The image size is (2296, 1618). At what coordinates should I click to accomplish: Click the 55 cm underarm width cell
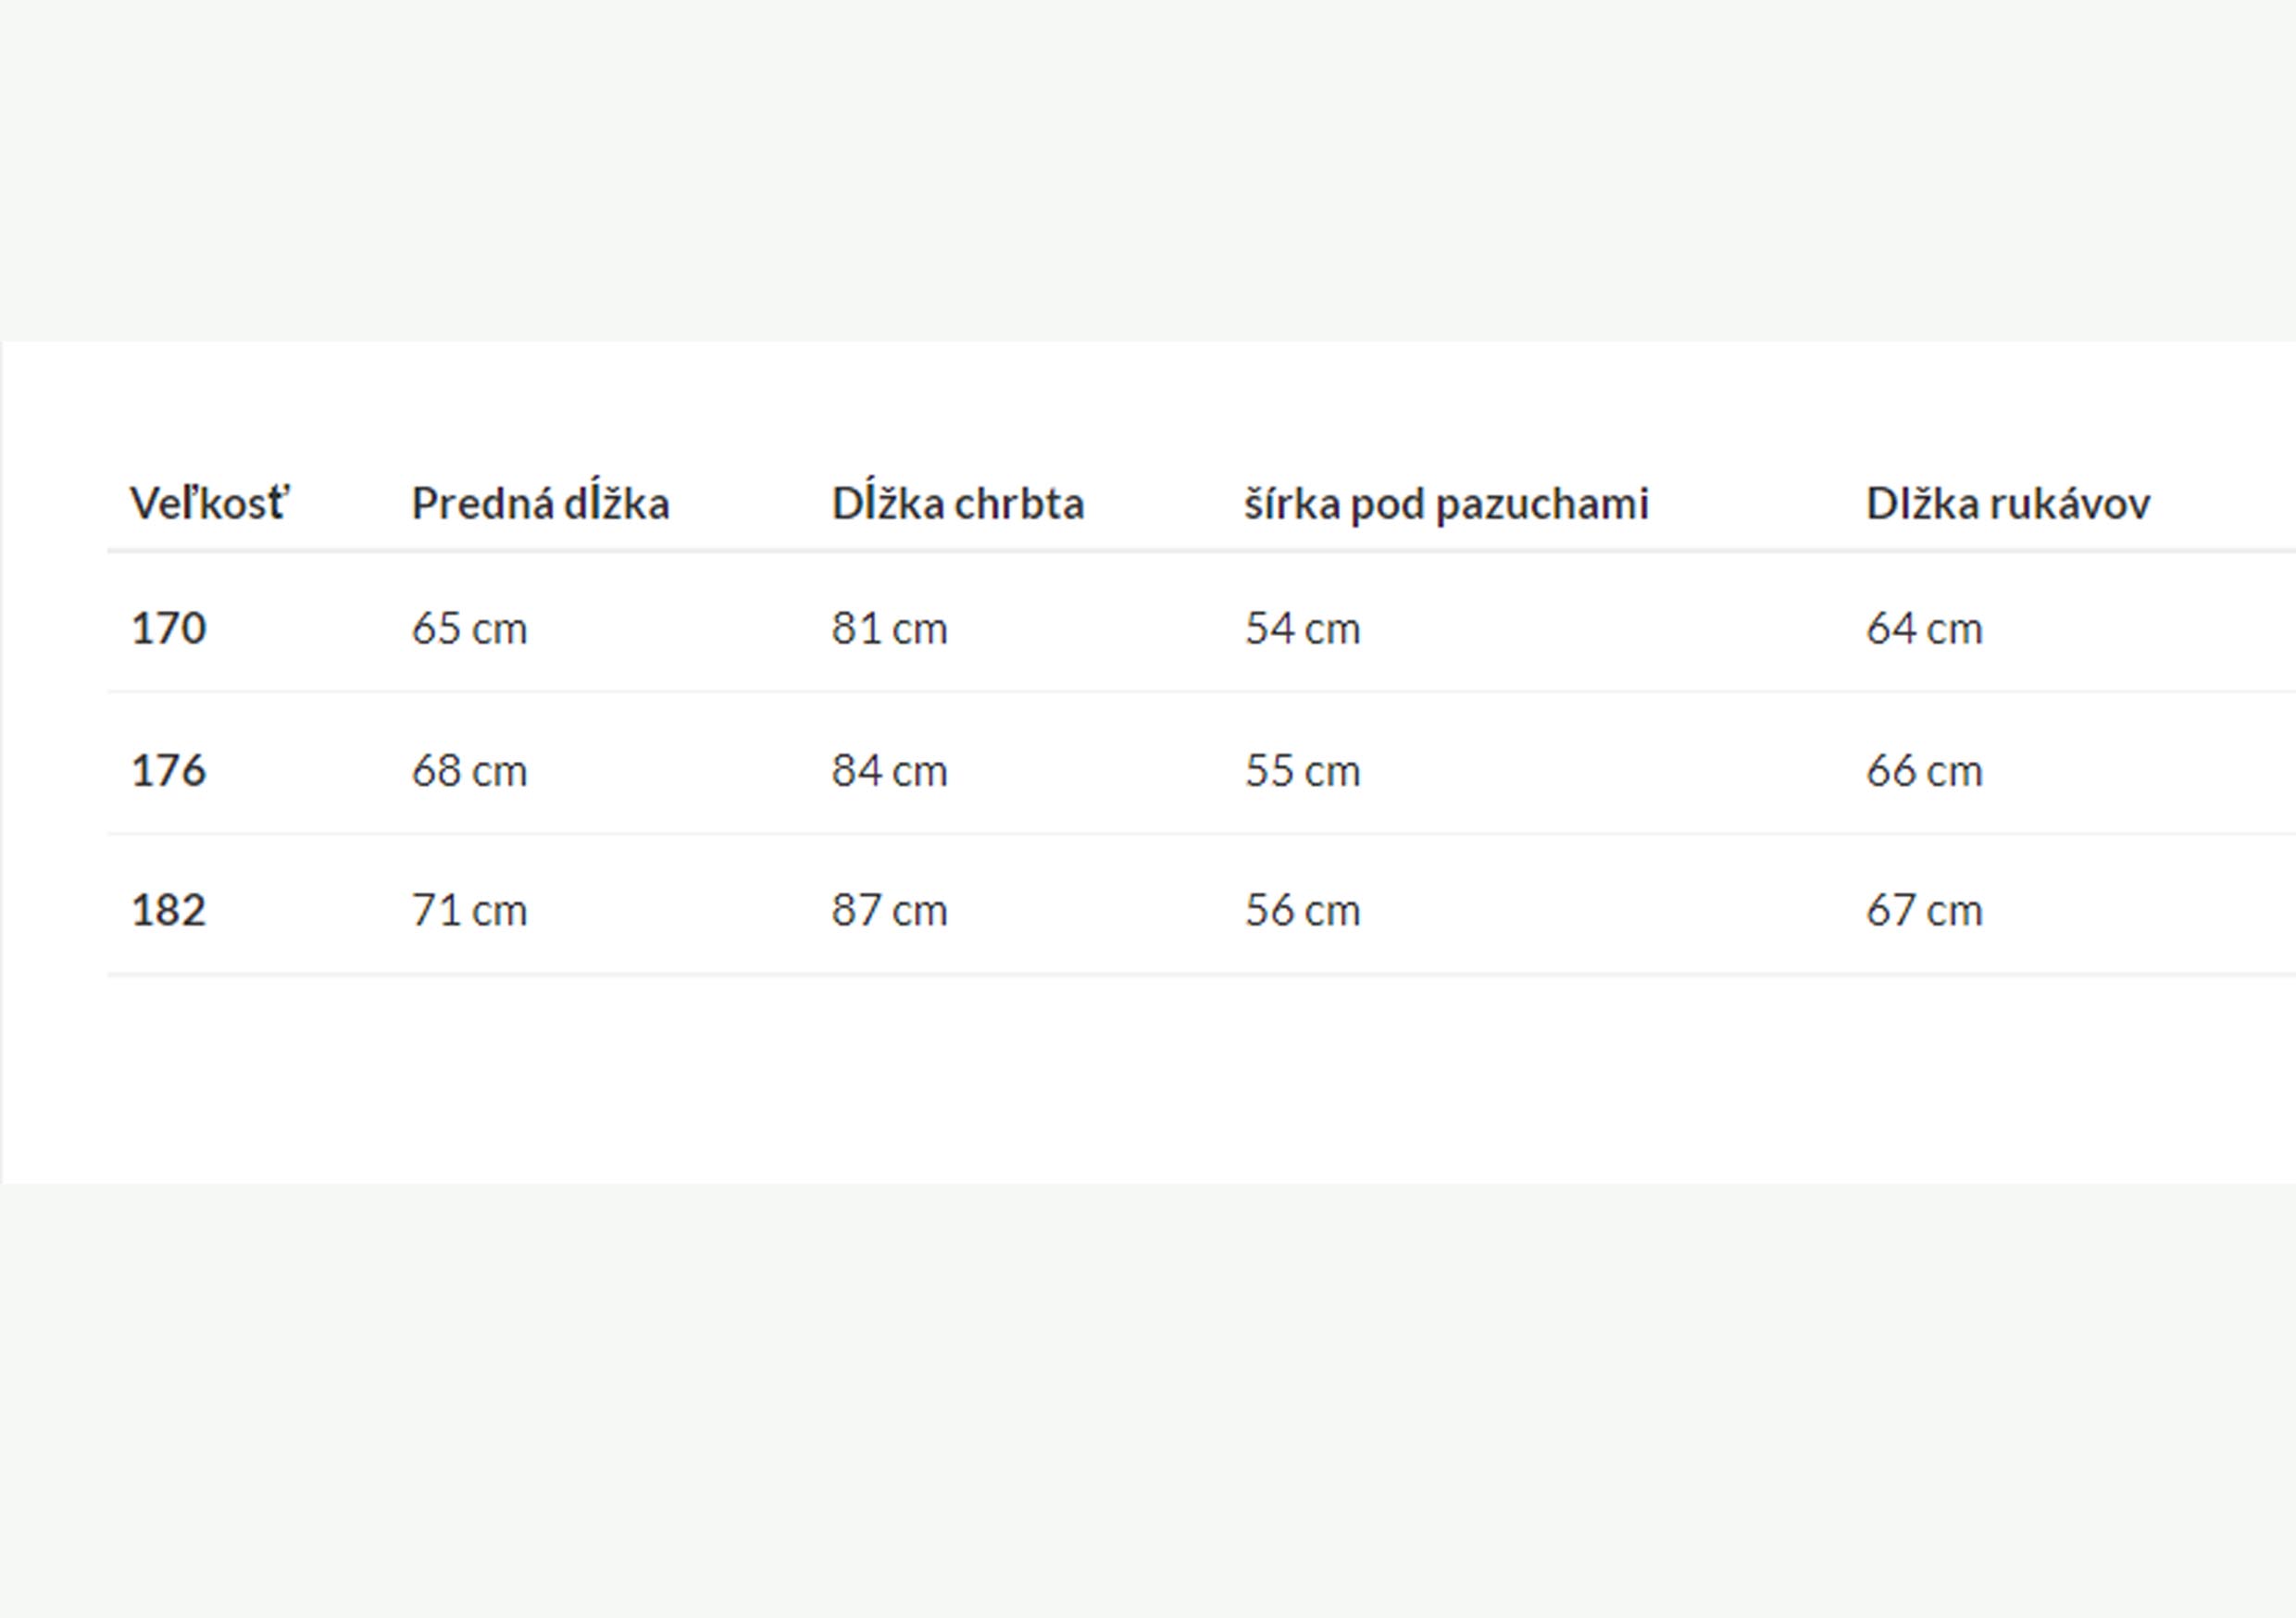pos(1302,771)
